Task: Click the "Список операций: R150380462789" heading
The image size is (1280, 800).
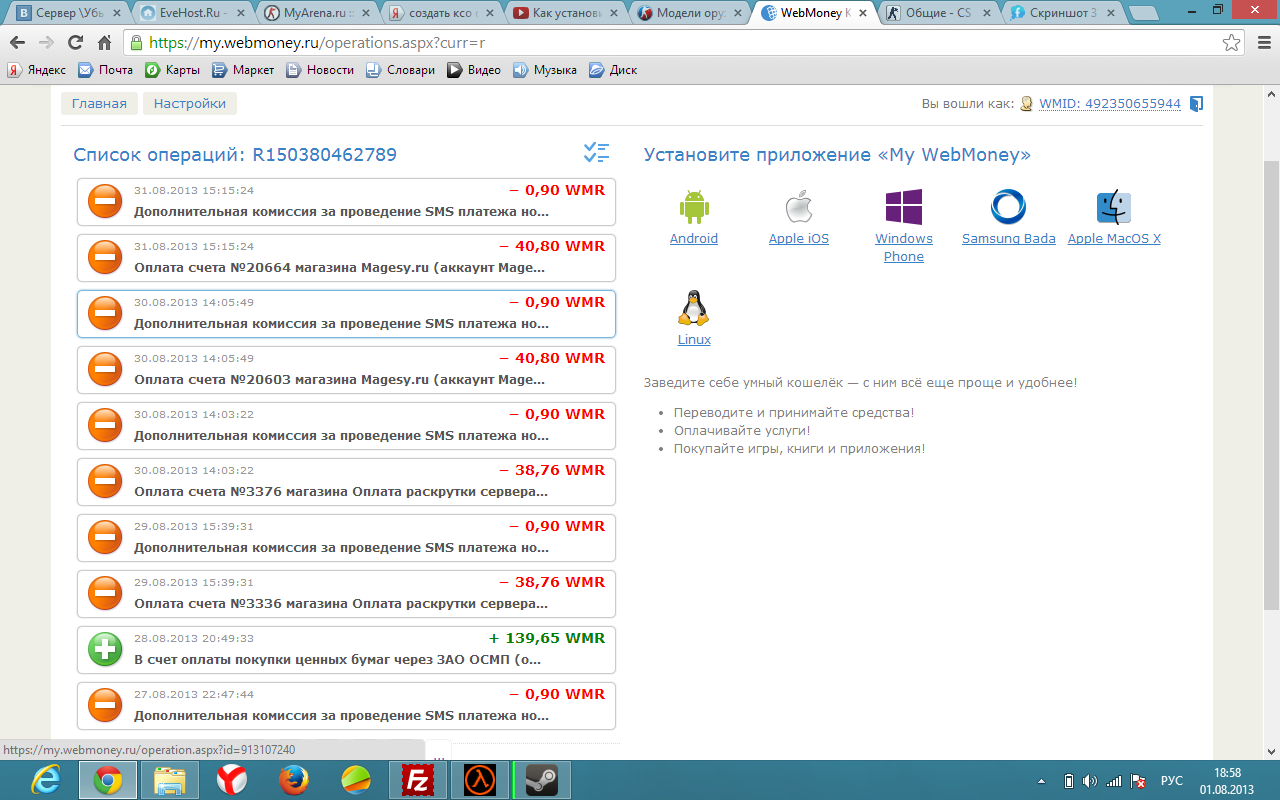Action: click(x=235, y=155)
